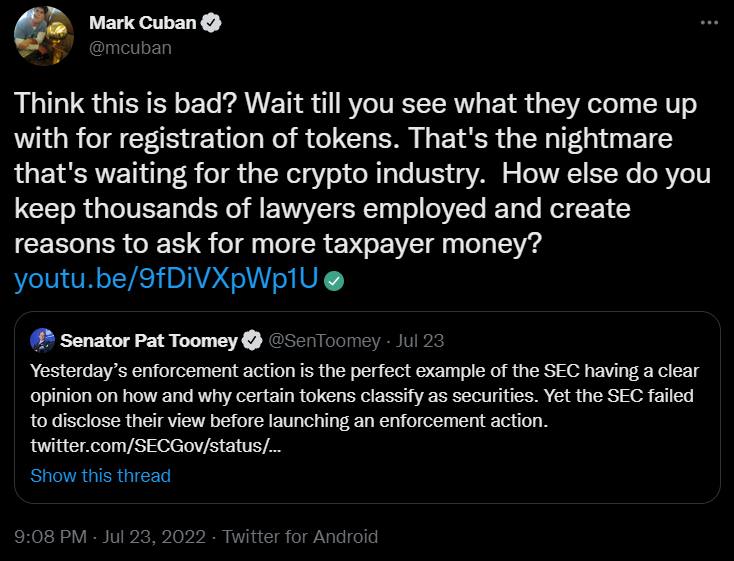Click Senator Pat Toomey's small avatar
The height and width of the screenshot is (561, 734).
pyautogui.click(x=42, y=340)
